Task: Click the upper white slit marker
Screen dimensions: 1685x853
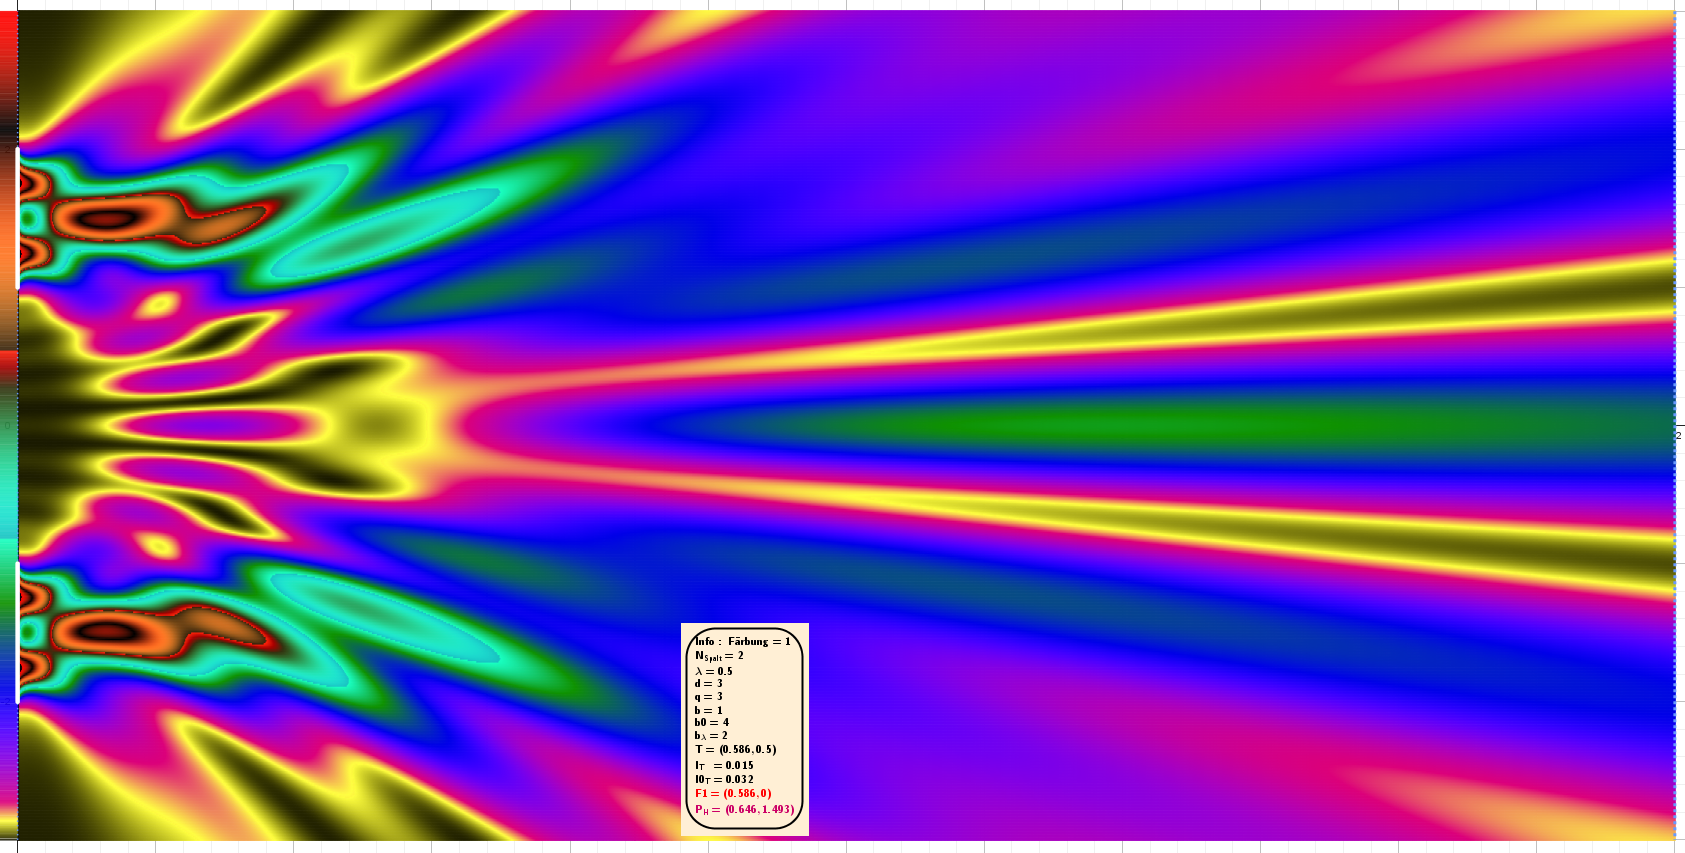Action: click(18, 218)
